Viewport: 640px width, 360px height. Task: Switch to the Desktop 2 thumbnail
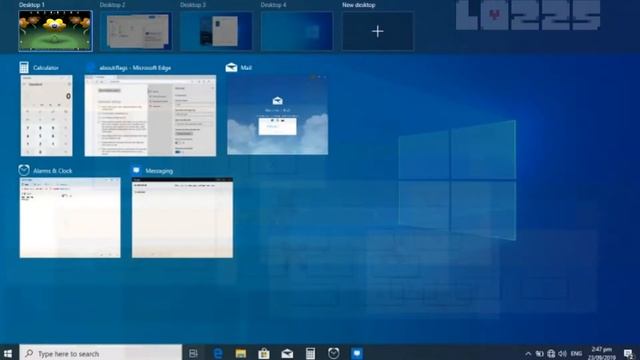[x=136, y=31]
